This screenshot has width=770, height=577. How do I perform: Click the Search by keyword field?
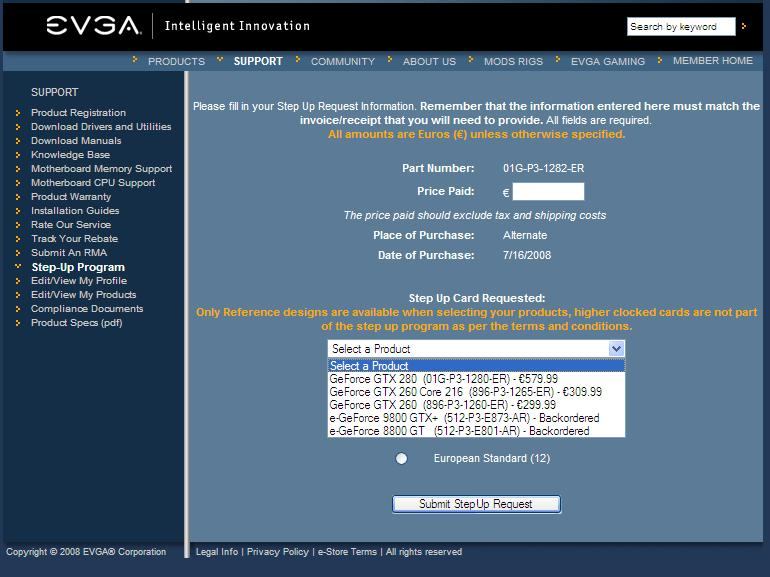point(681,27)
